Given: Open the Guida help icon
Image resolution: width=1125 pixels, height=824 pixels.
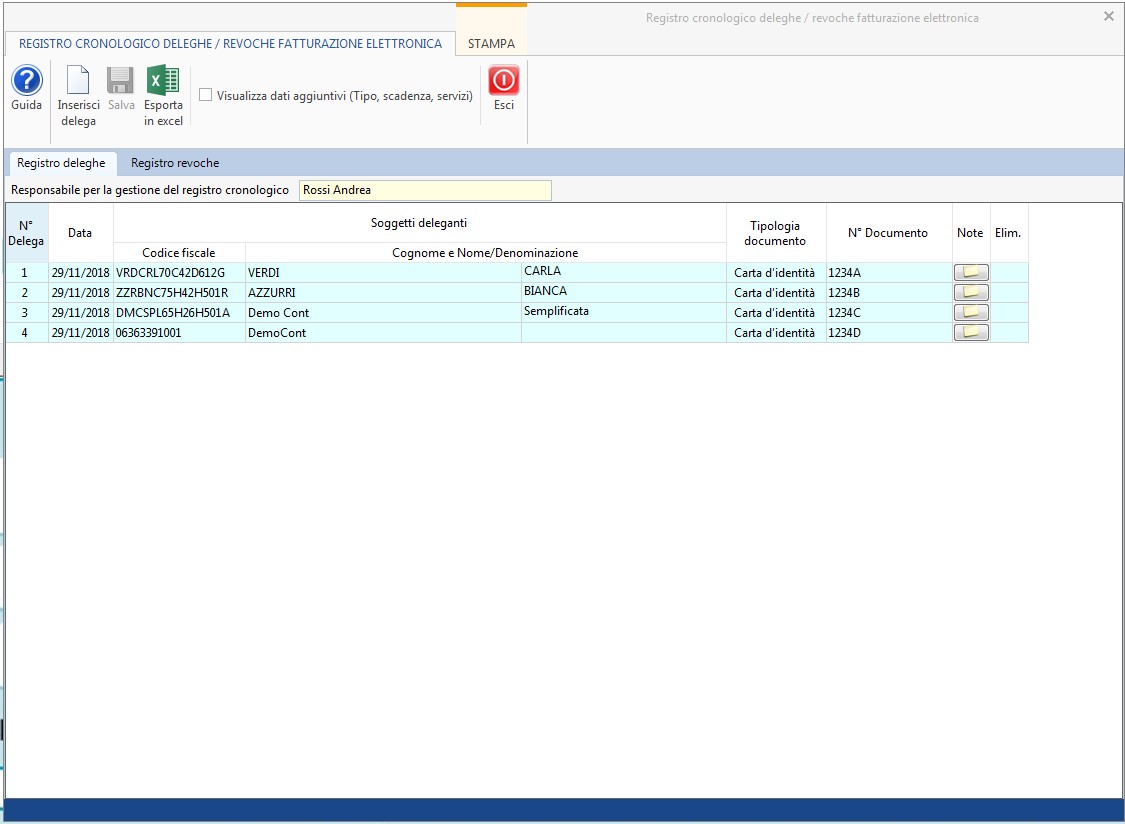Looking at the screenshot, I should [x=26, y=82].
